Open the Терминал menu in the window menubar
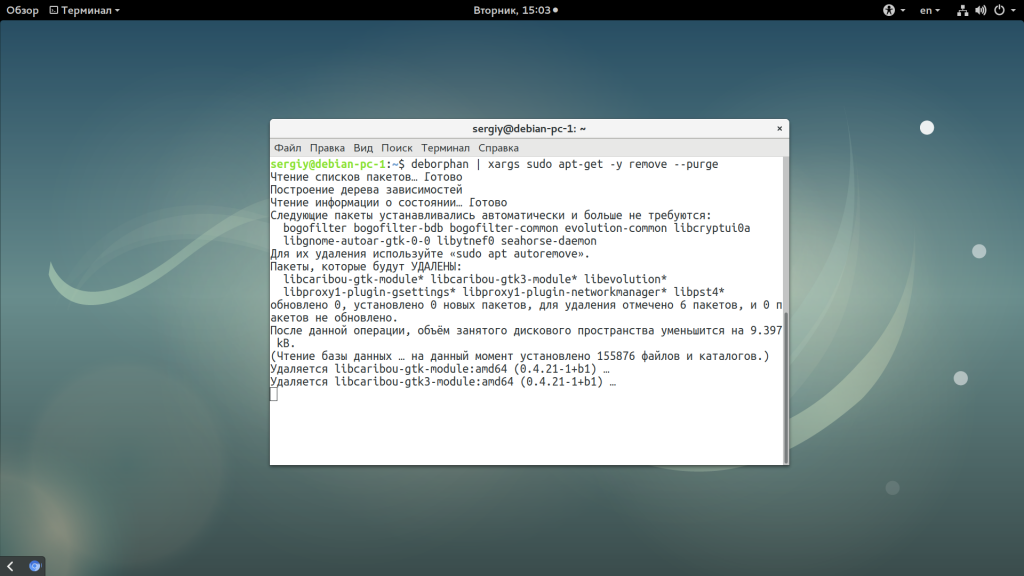The width and height of the screenshot is (1024, 576). point(445,148)
